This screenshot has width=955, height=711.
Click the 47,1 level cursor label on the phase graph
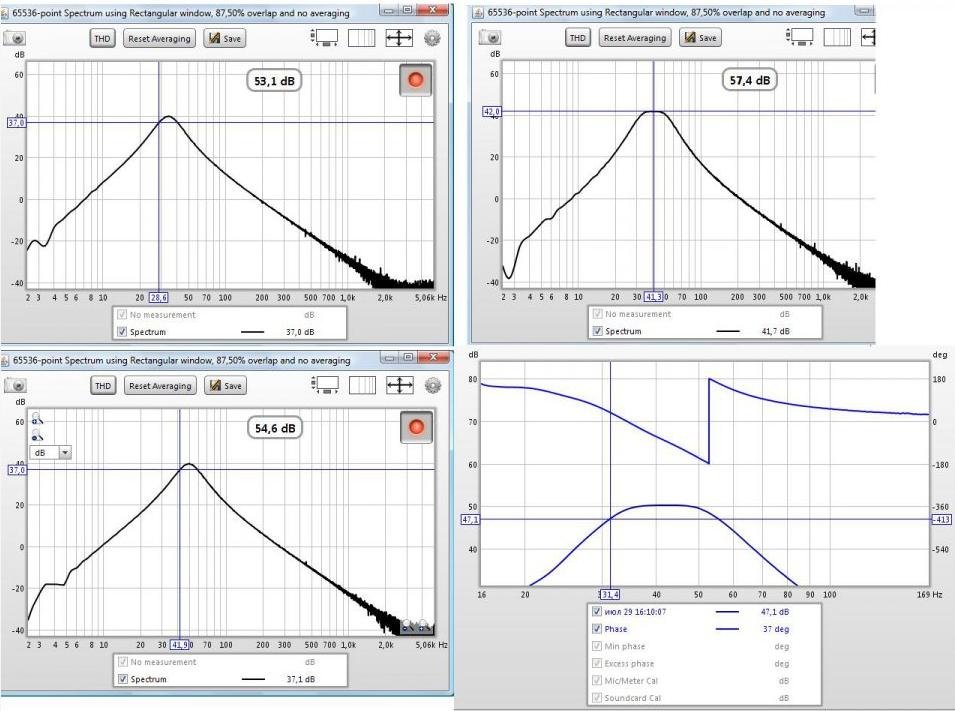[470, 520]
